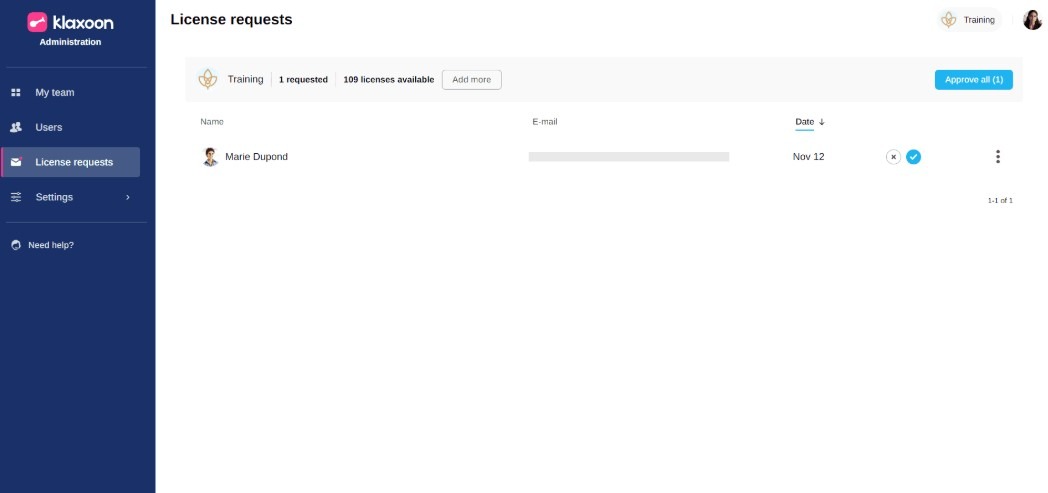This screenshot has height=493, width=1048.
Task: Open the Training workspace selector
Action: coord(969,20)
